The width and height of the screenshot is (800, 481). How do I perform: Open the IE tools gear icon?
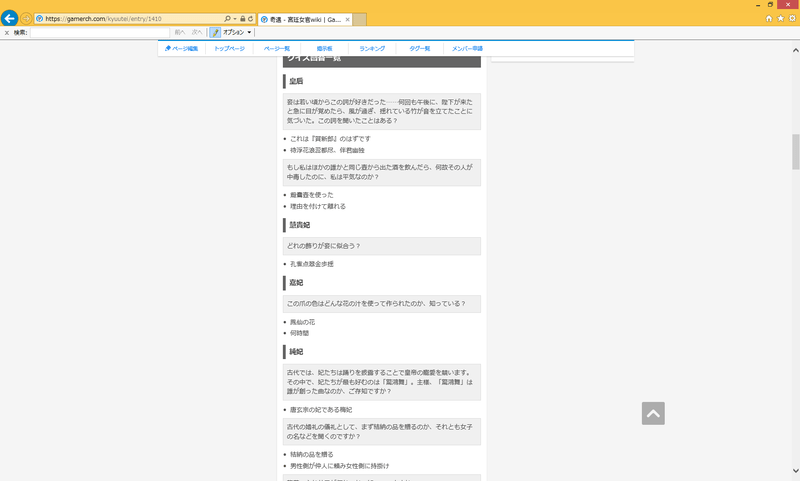(x=791, y=18)
